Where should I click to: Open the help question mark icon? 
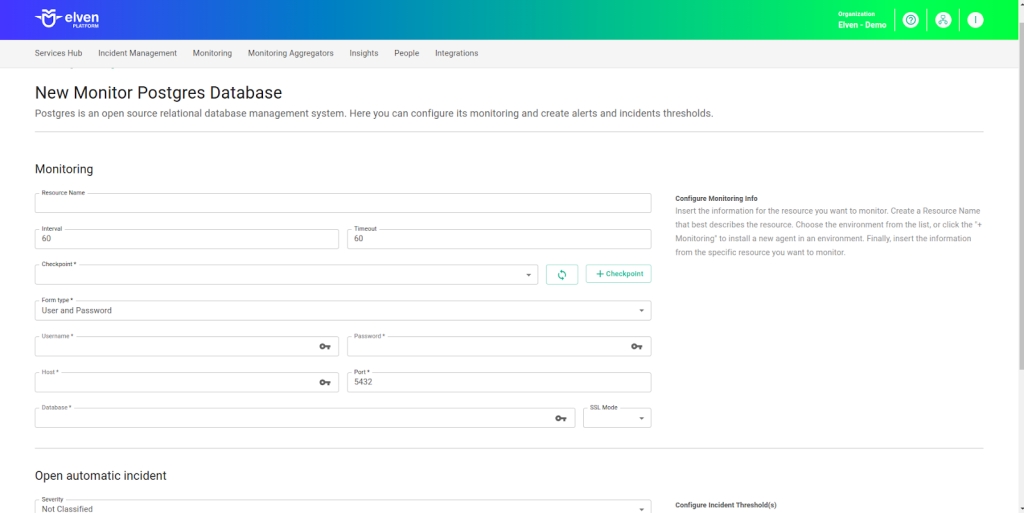[x=910, y=20]
